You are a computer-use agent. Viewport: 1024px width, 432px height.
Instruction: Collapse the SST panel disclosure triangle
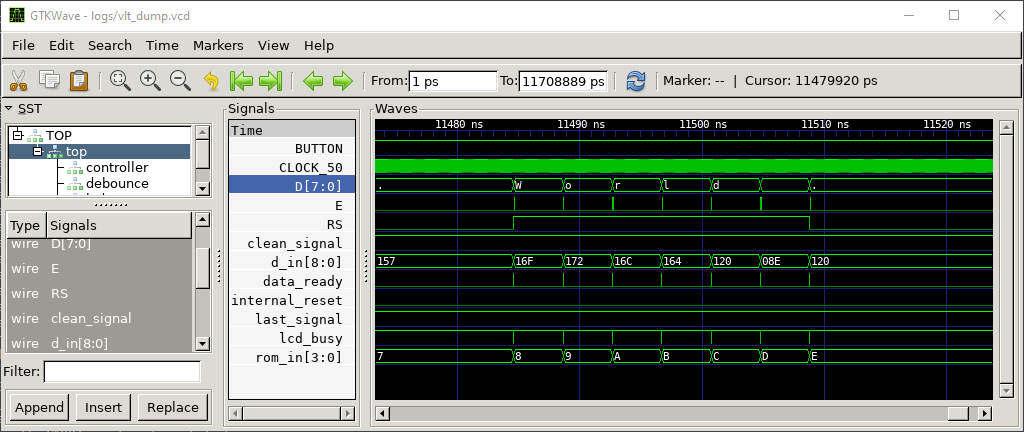click(x=8, y=108)
